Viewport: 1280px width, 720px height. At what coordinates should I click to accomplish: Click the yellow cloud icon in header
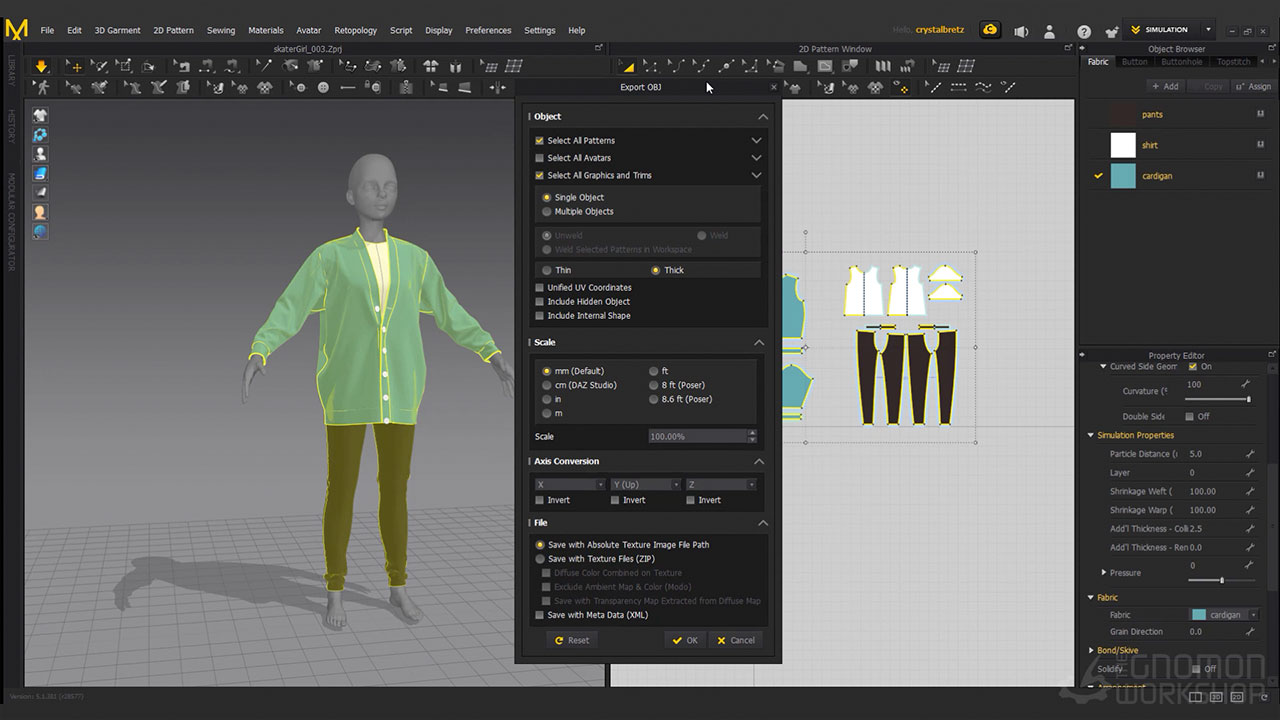(989, 30)
